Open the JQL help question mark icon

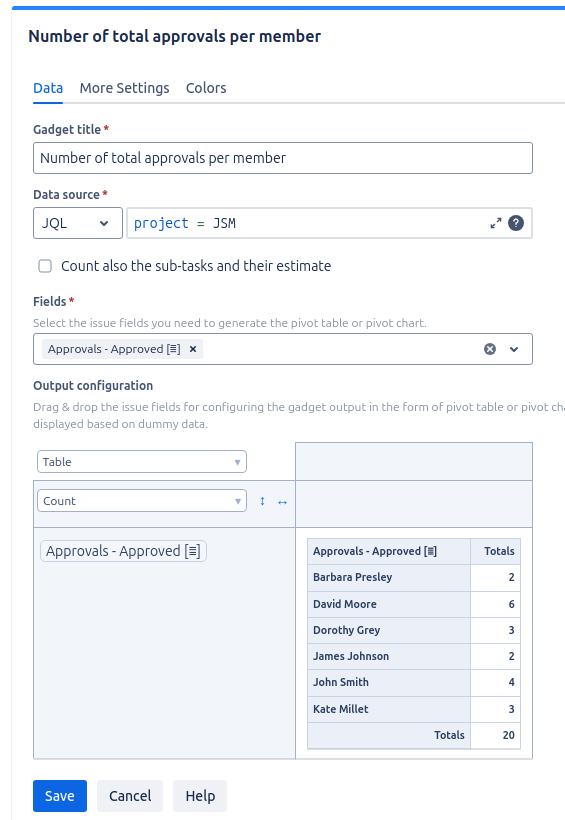tap(516, 223)
